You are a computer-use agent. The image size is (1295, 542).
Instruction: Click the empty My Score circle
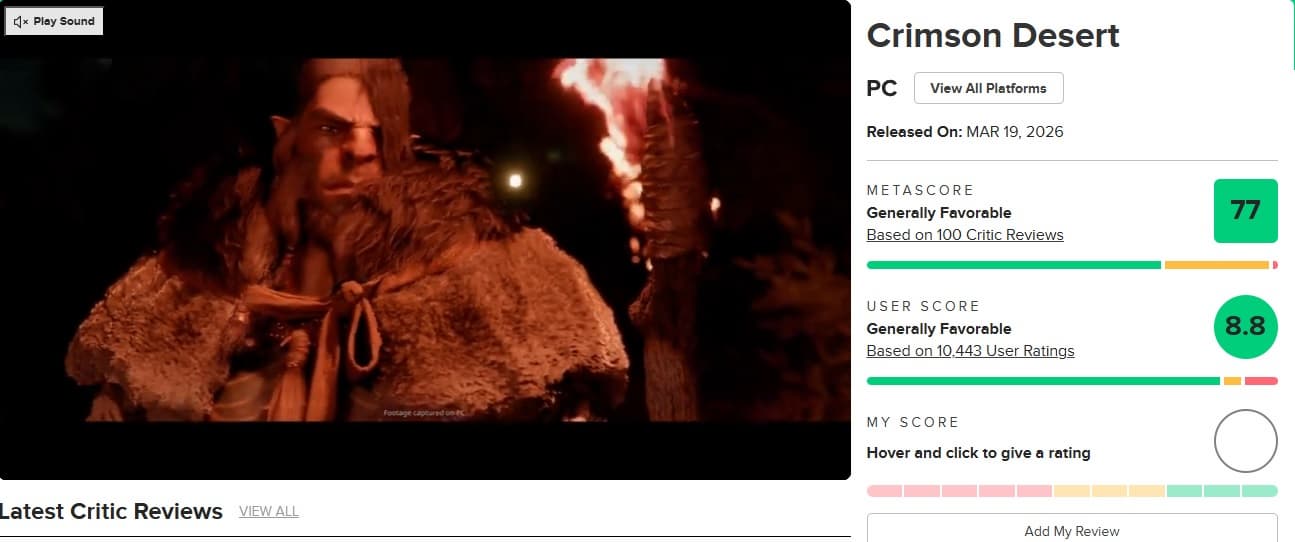[1245, 441]
